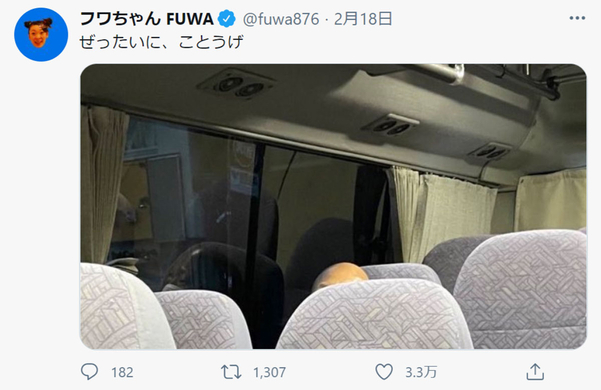
Task: Retweet using the arrows icon
Action: 231,372
